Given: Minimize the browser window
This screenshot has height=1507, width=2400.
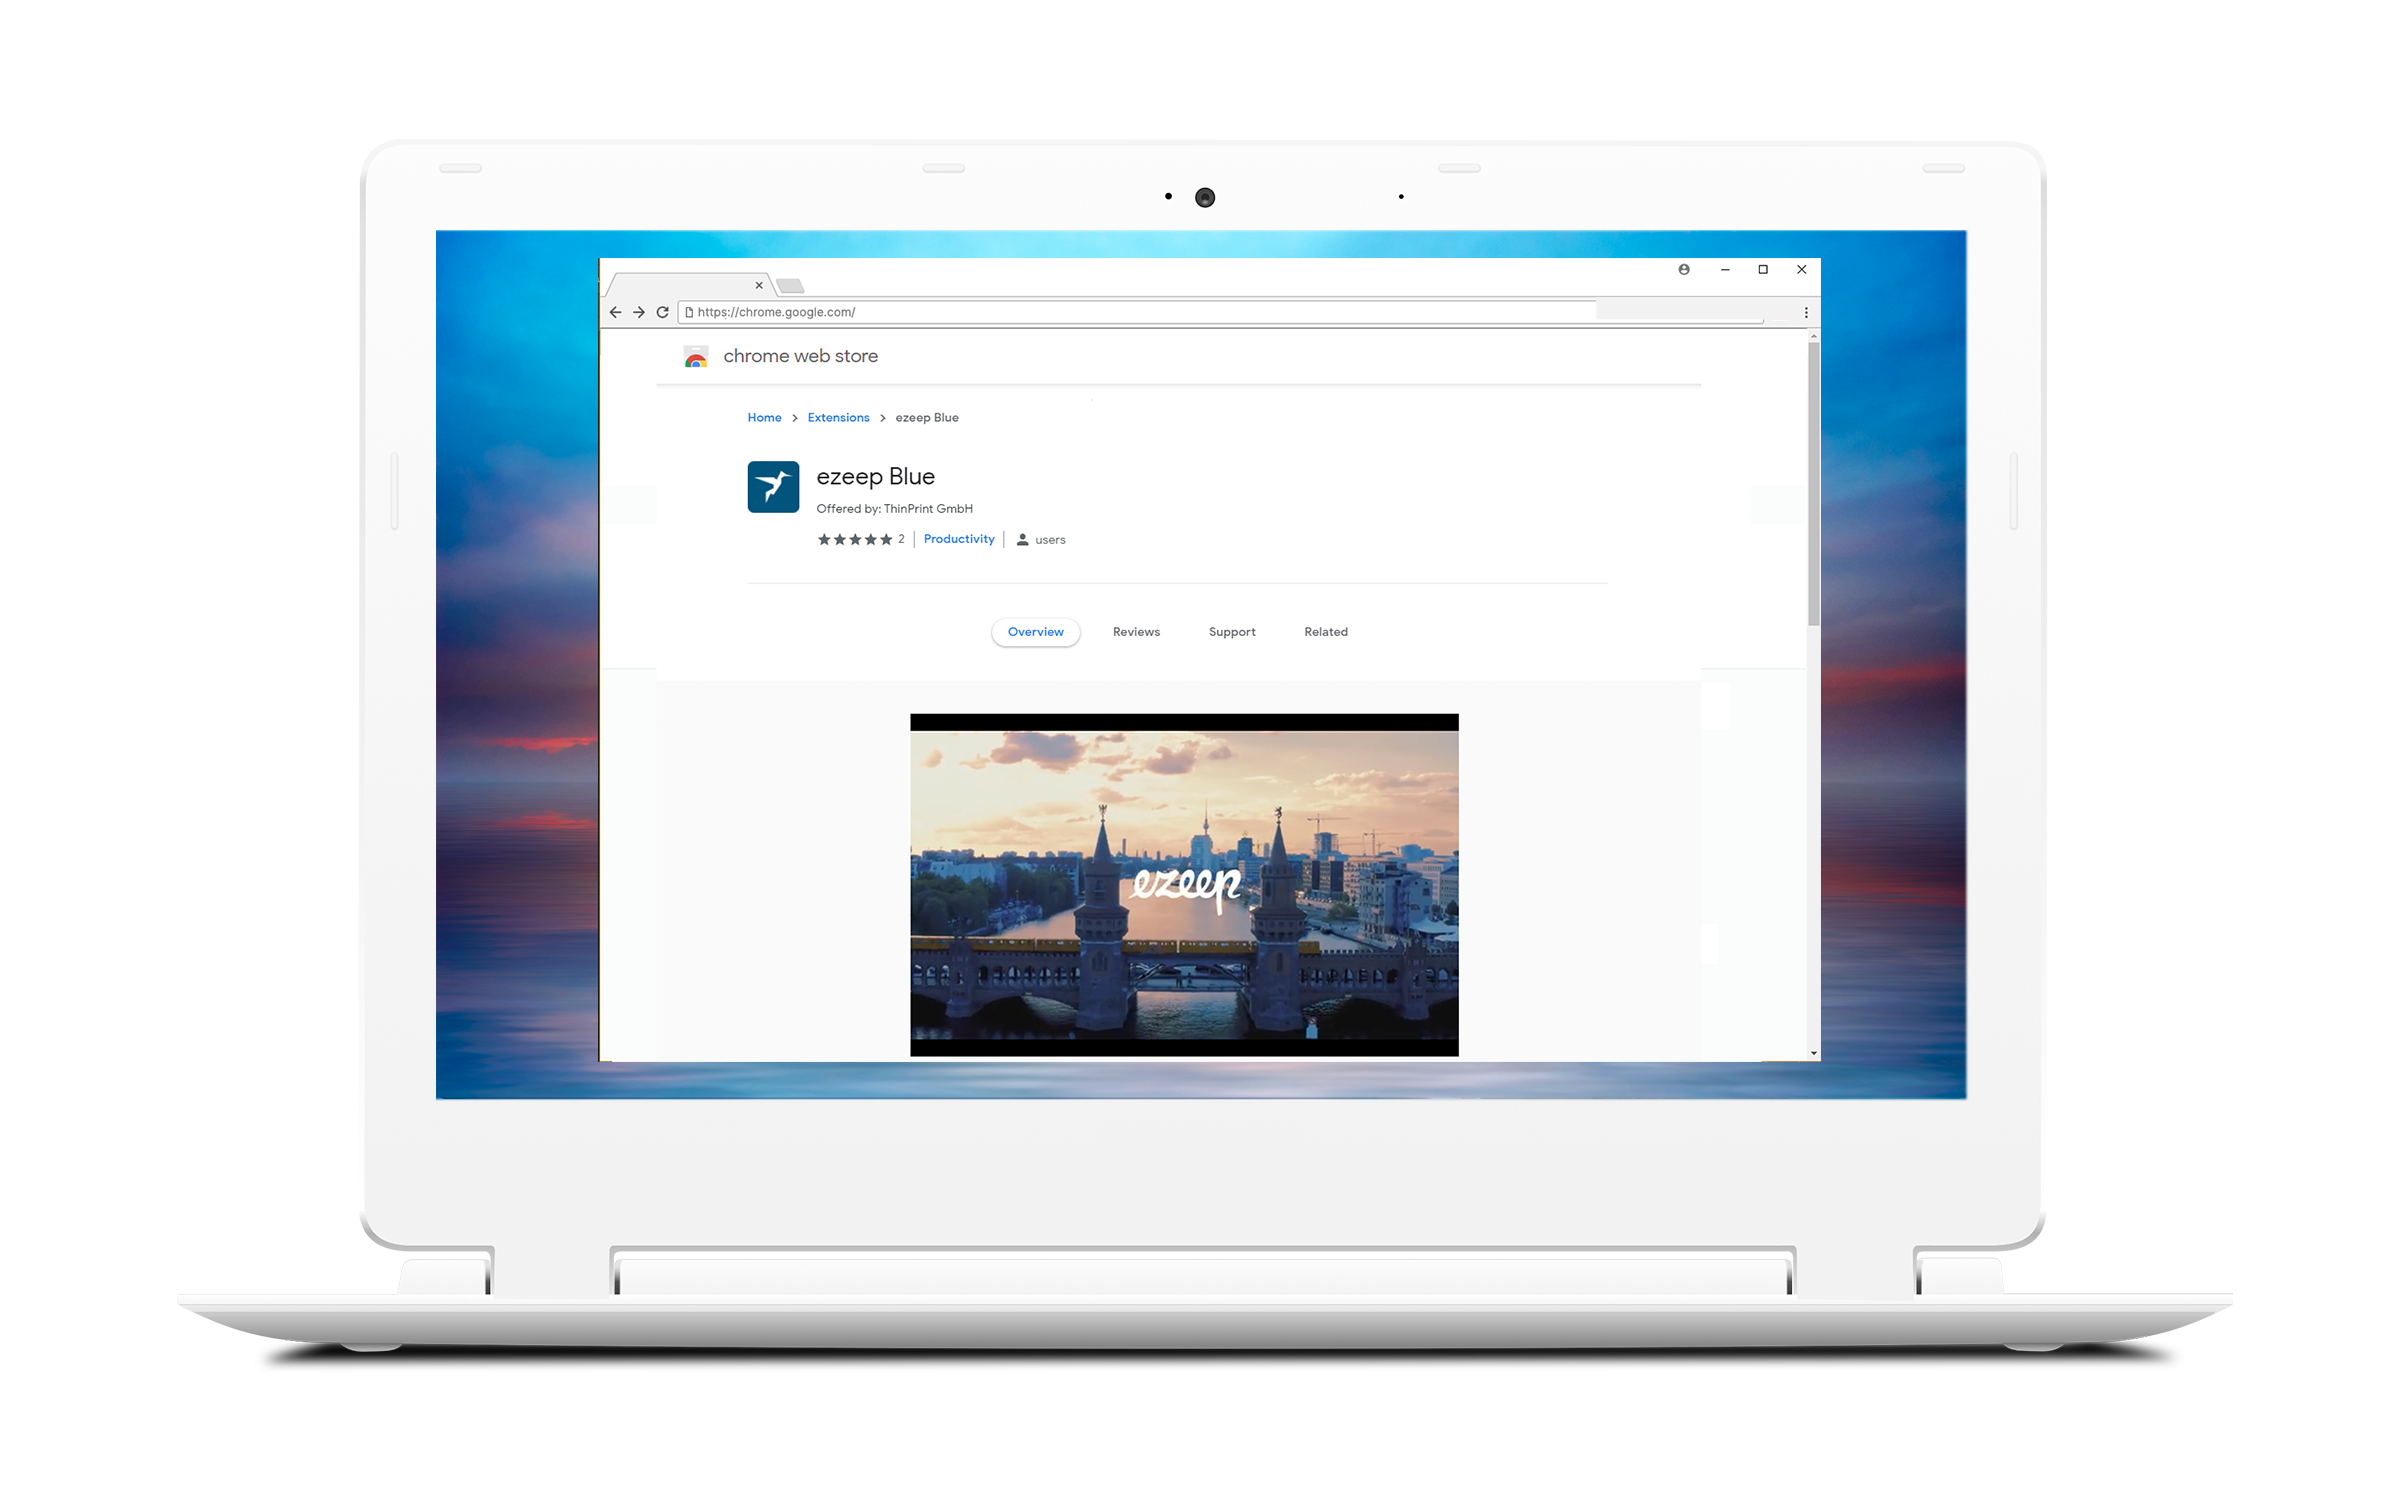Looking at the screenshot, I should click(x=1725, y=269).
